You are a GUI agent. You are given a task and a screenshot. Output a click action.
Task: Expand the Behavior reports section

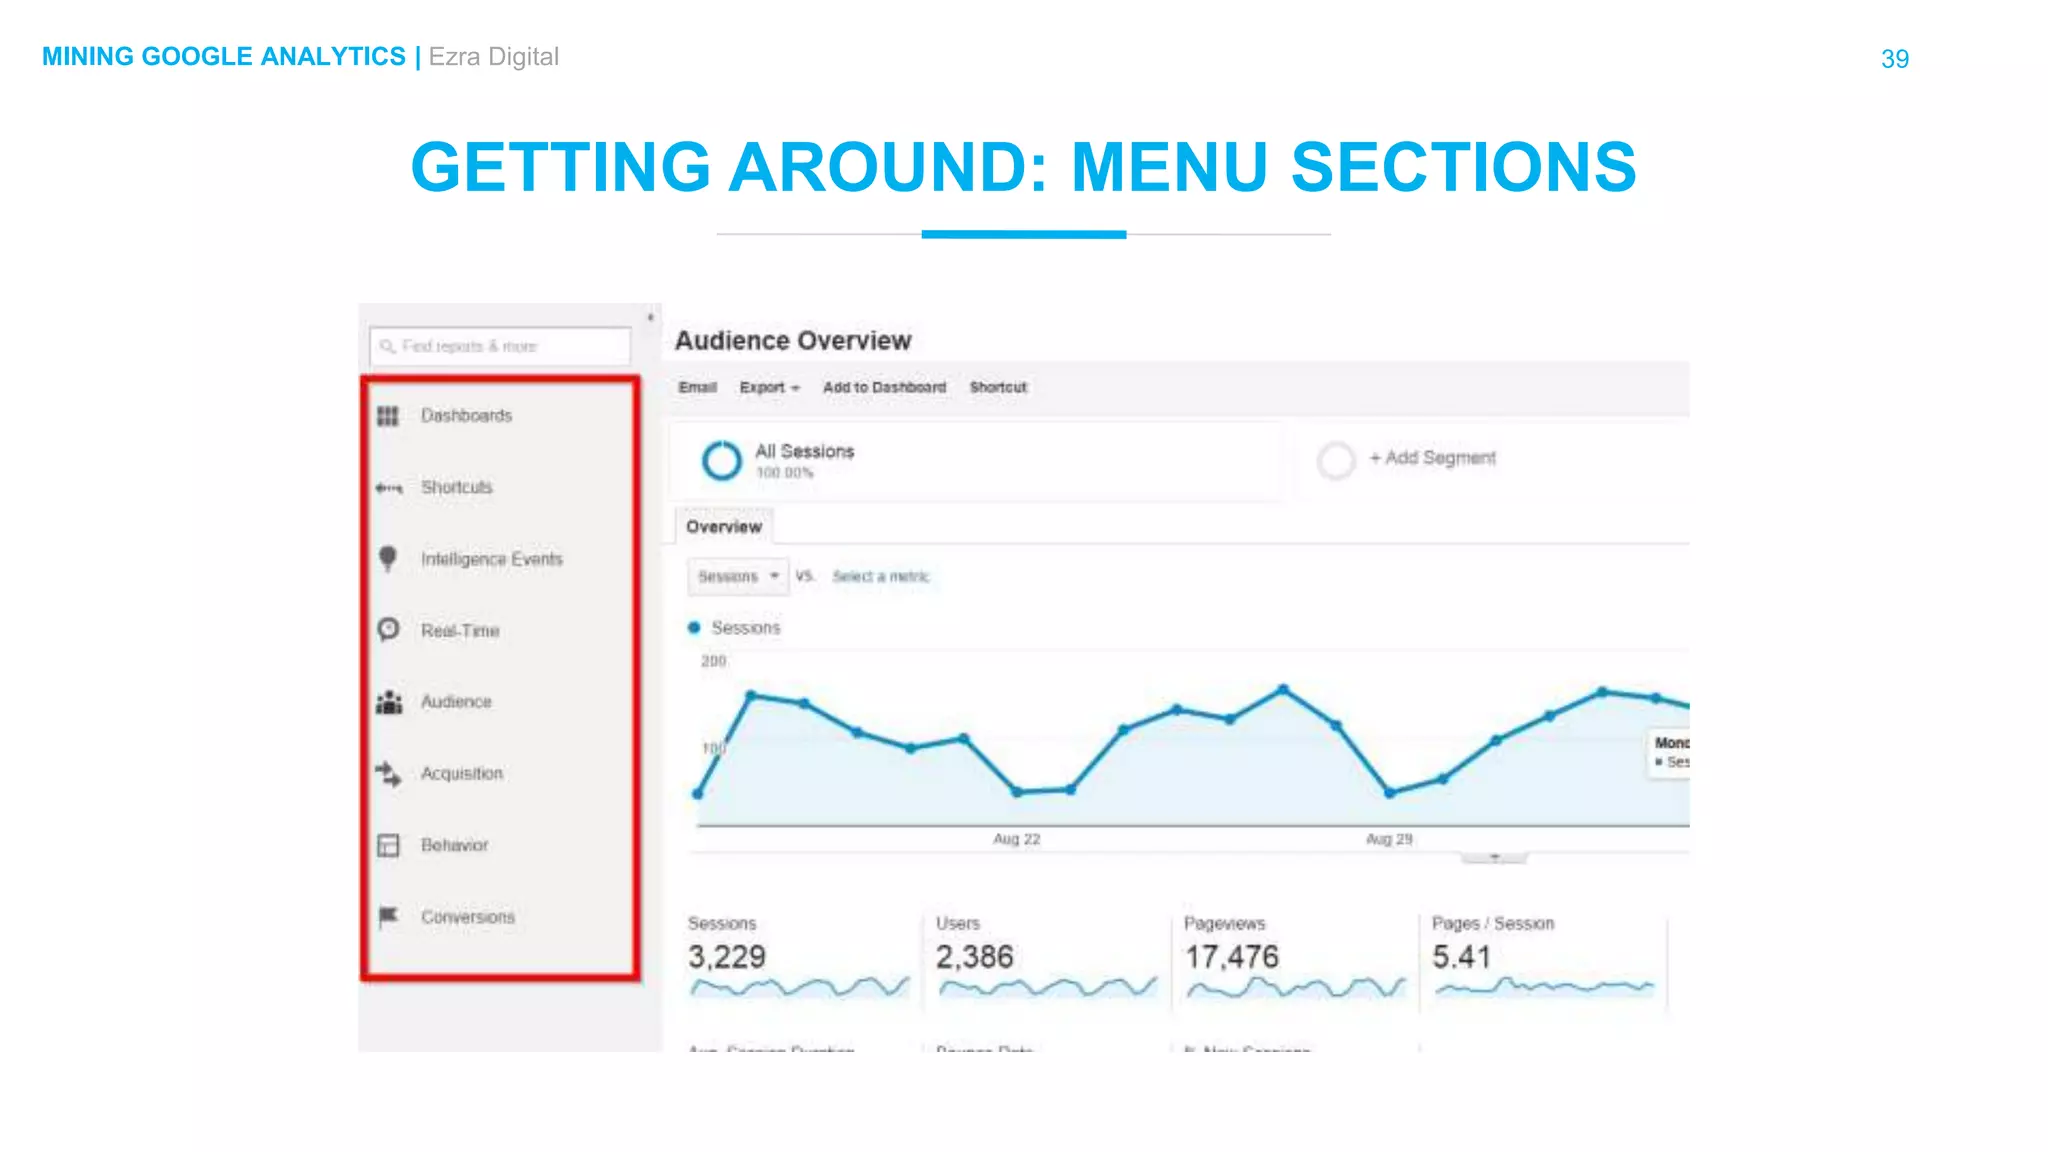455,845
